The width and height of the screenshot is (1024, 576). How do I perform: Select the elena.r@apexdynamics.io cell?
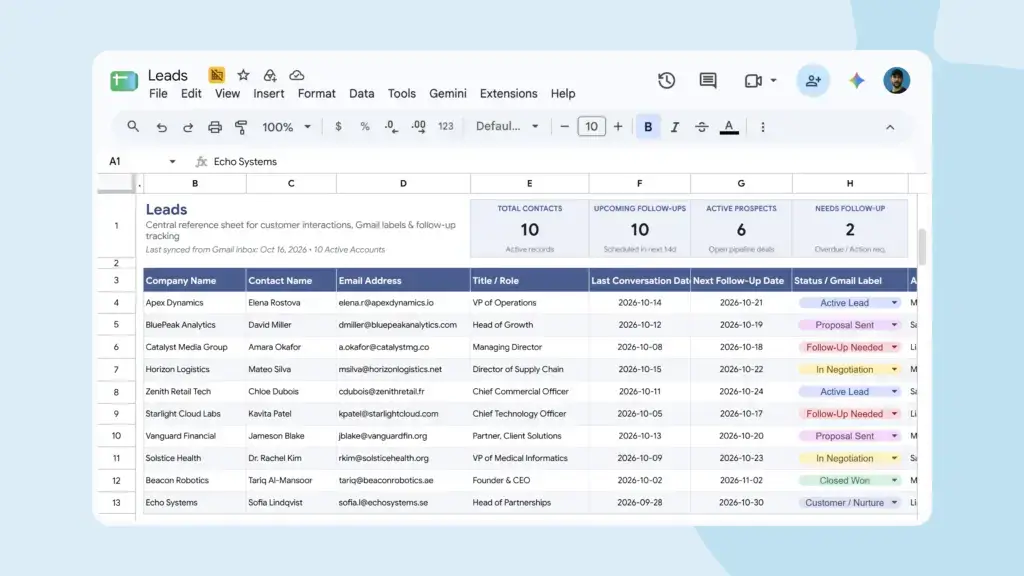click(403, 303)
